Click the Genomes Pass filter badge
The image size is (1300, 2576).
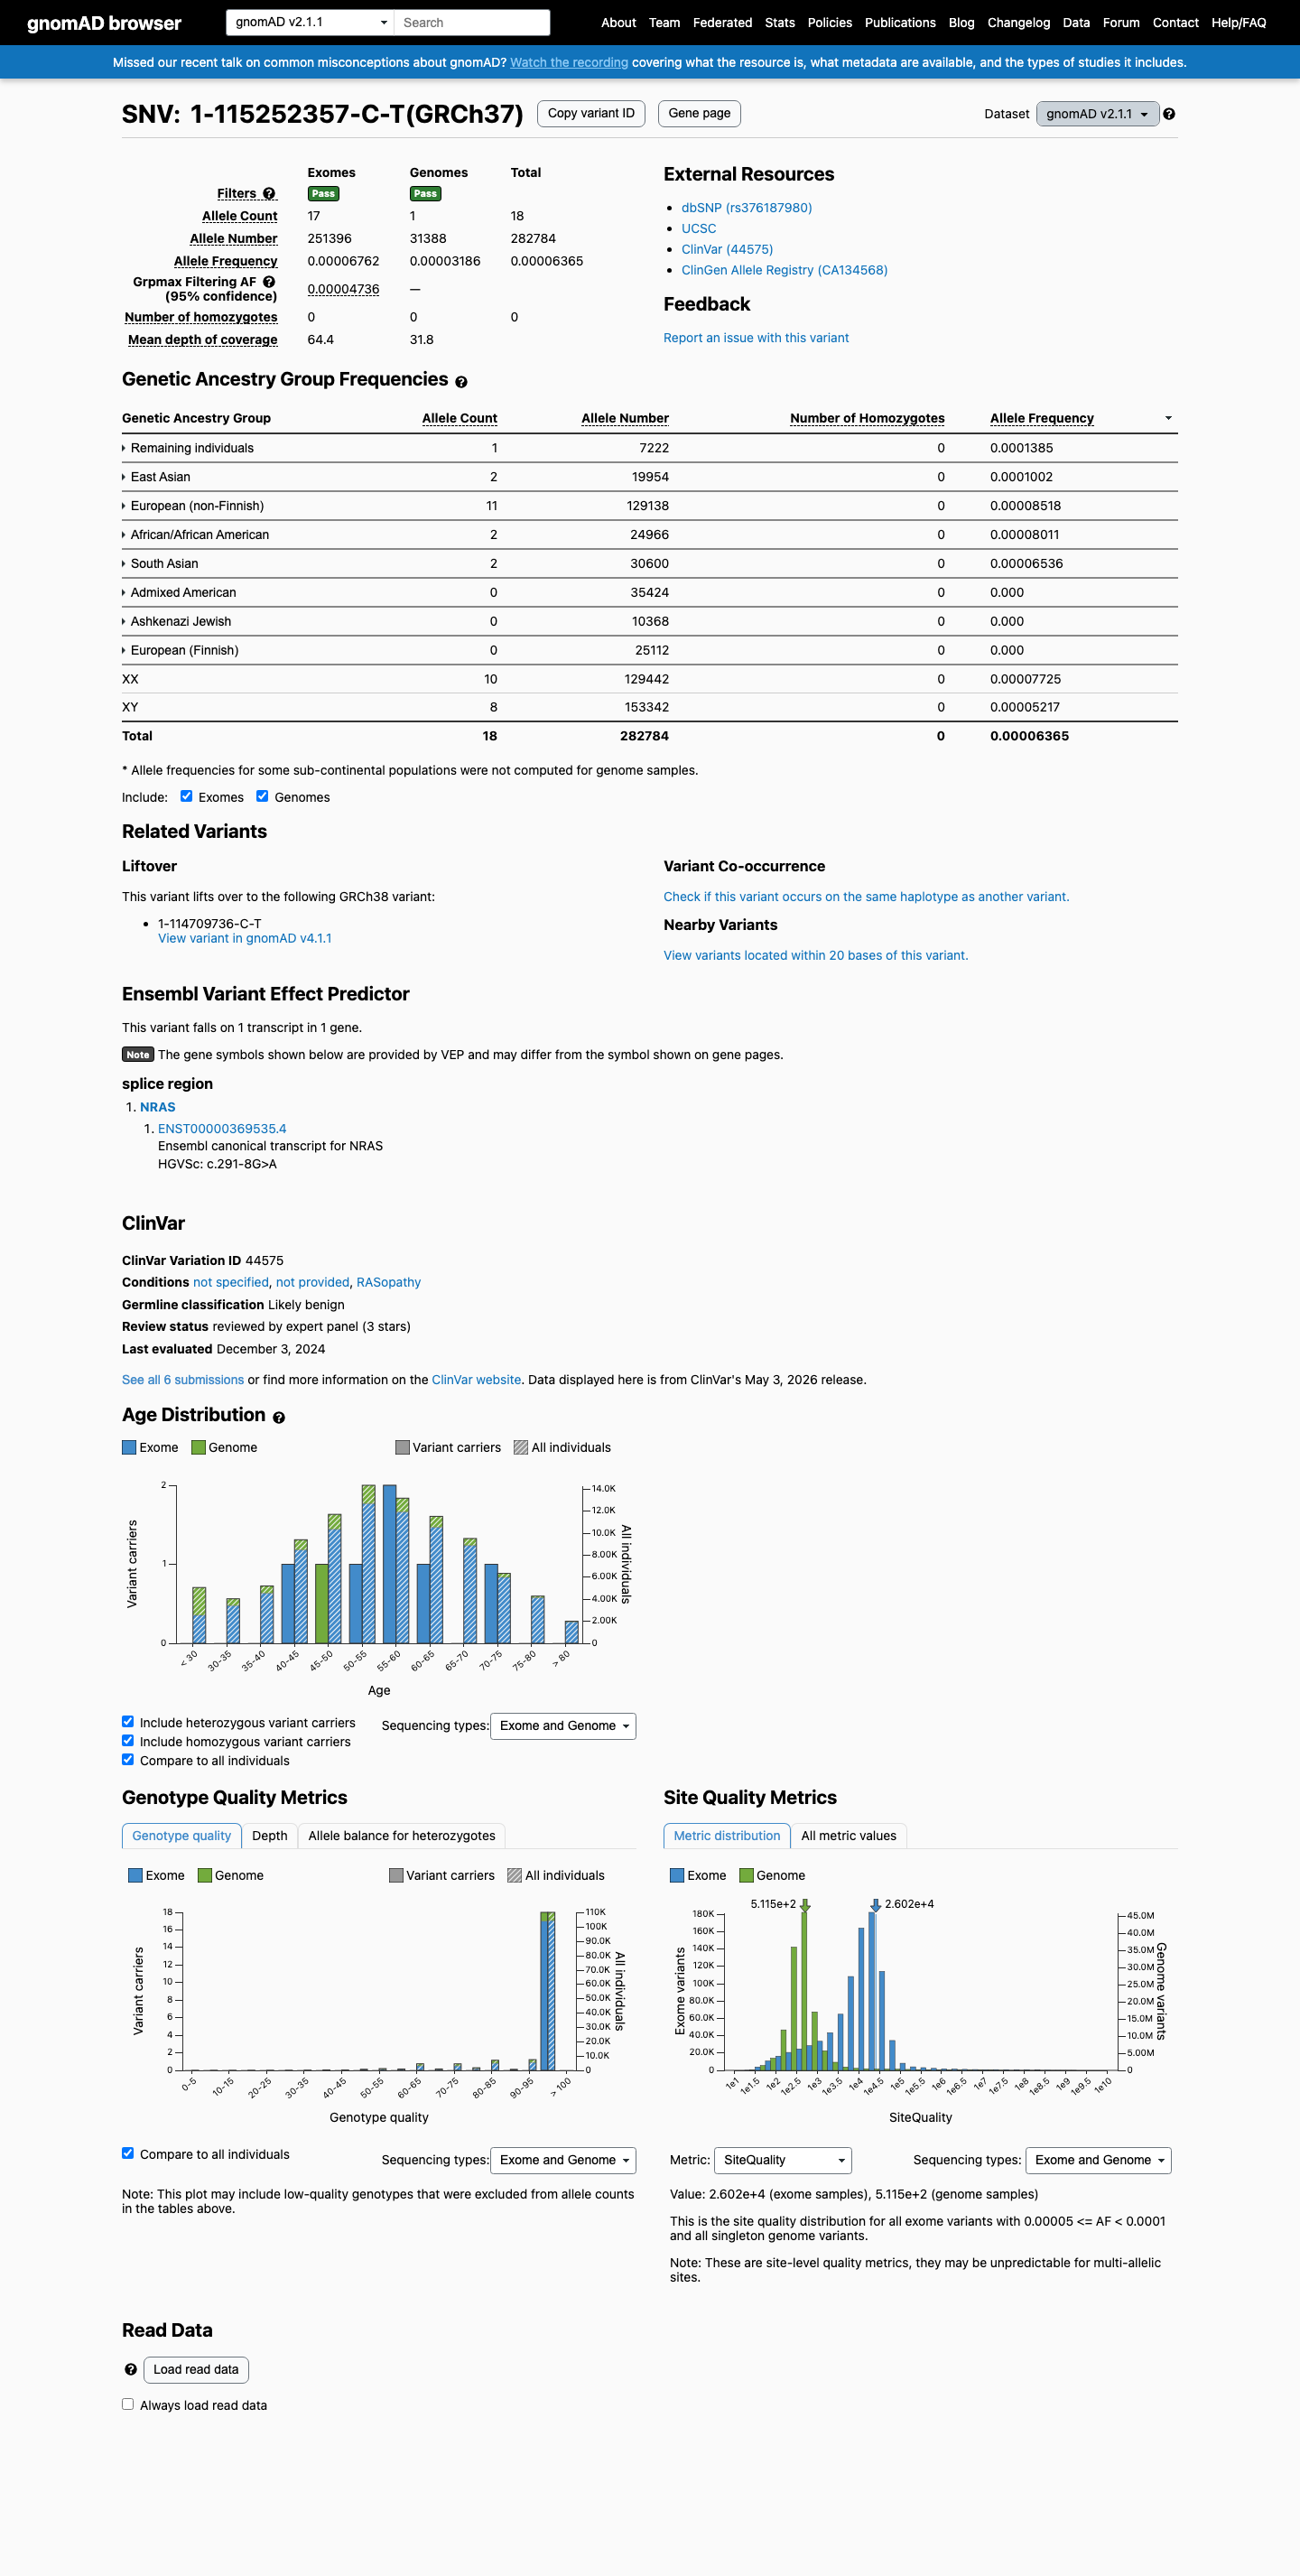(425, 194)
